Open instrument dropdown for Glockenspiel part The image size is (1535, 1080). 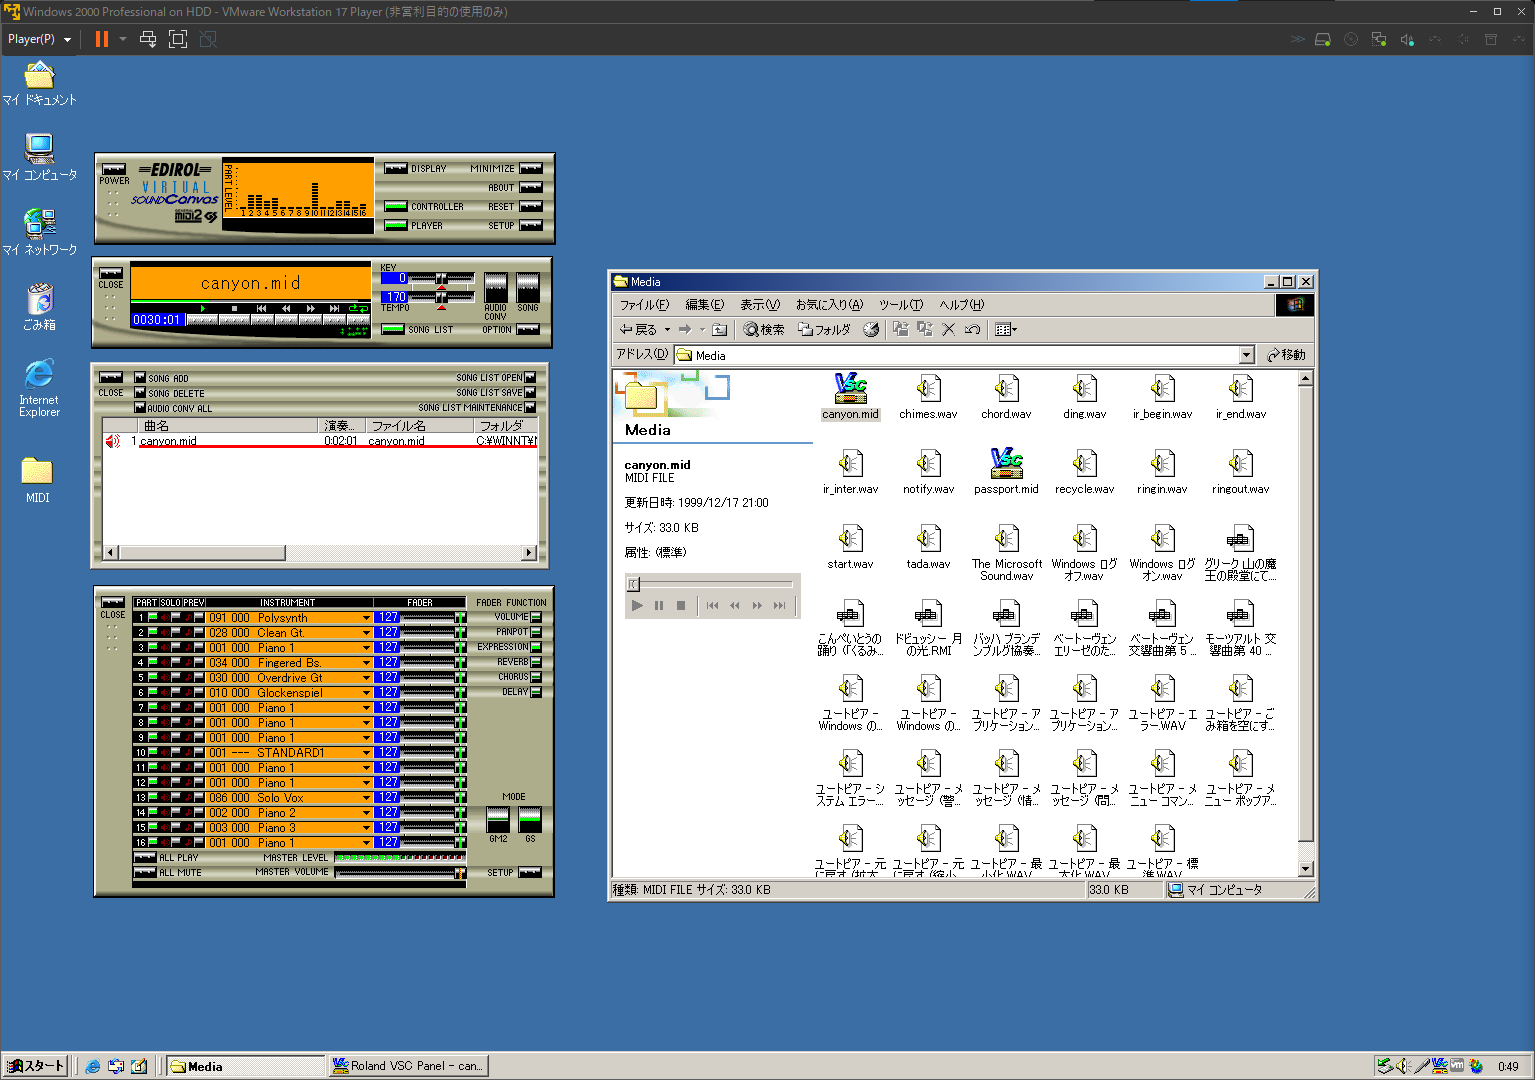366,693
